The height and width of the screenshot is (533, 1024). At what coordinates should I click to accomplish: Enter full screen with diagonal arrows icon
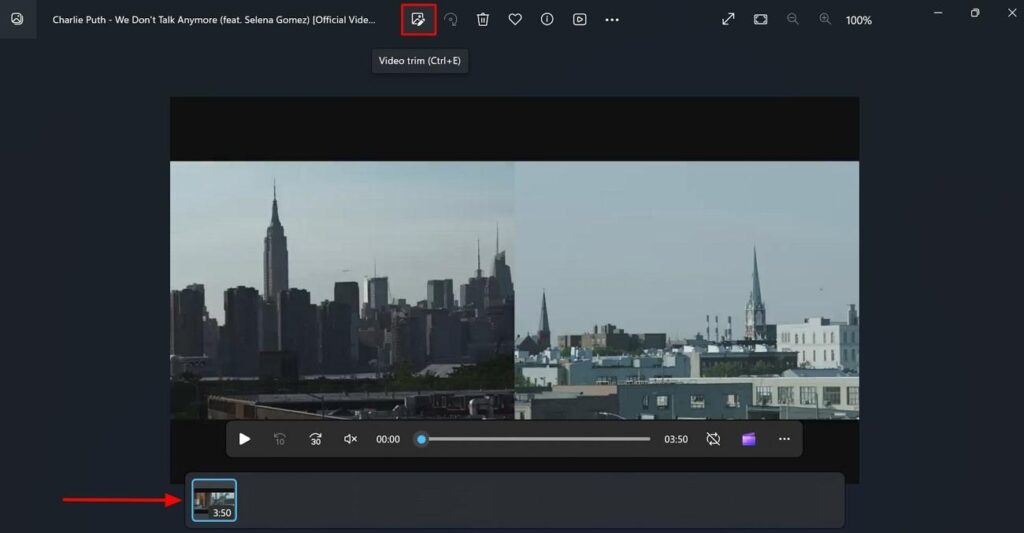728,20
